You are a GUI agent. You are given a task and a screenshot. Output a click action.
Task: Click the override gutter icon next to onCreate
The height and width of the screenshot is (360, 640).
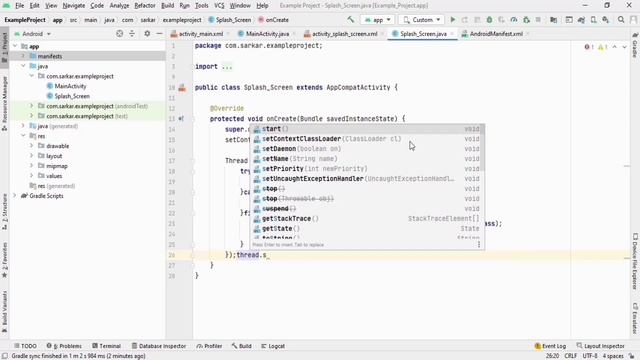click(x=181, y=119)
